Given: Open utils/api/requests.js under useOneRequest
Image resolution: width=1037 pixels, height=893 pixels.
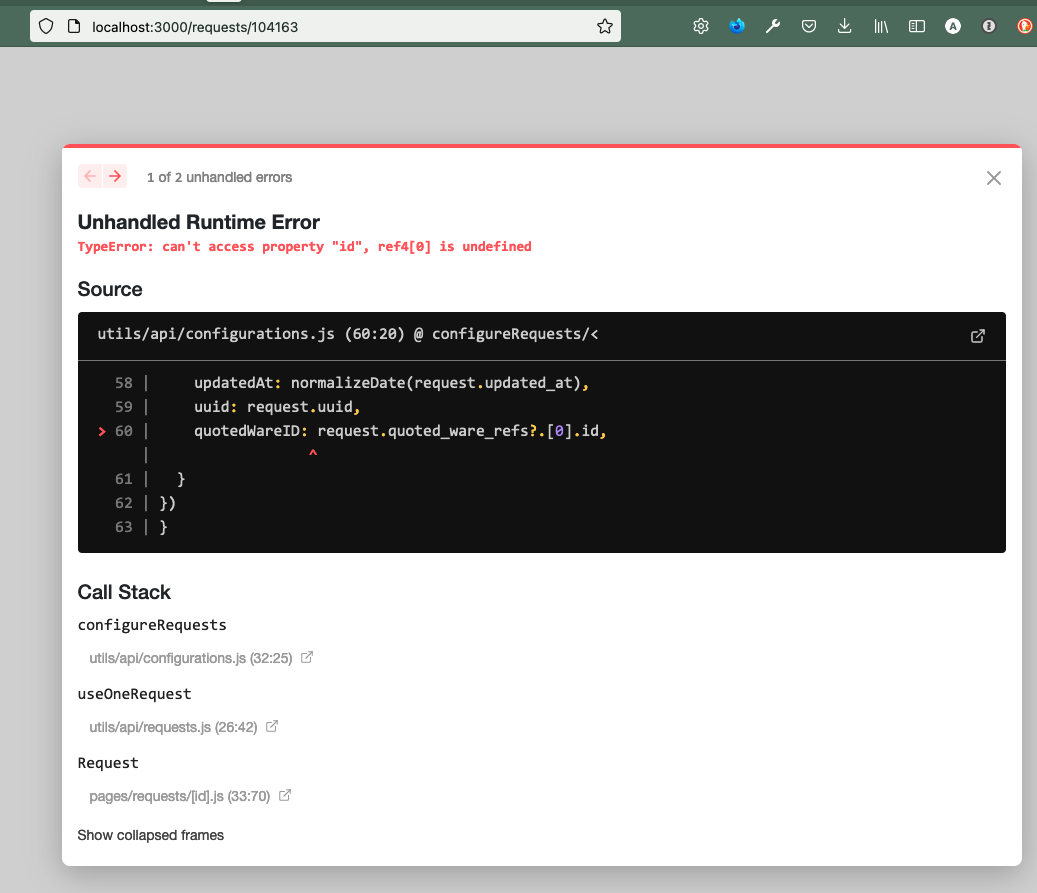Looking at the screenshot, I should point(176,727).
